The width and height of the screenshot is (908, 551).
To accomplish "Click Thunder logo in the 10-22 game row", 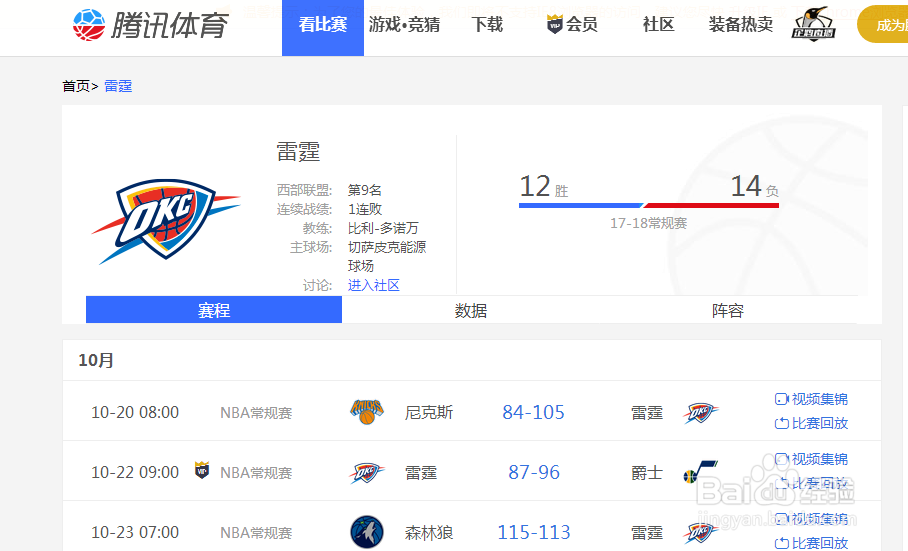I will click(367, 472).
